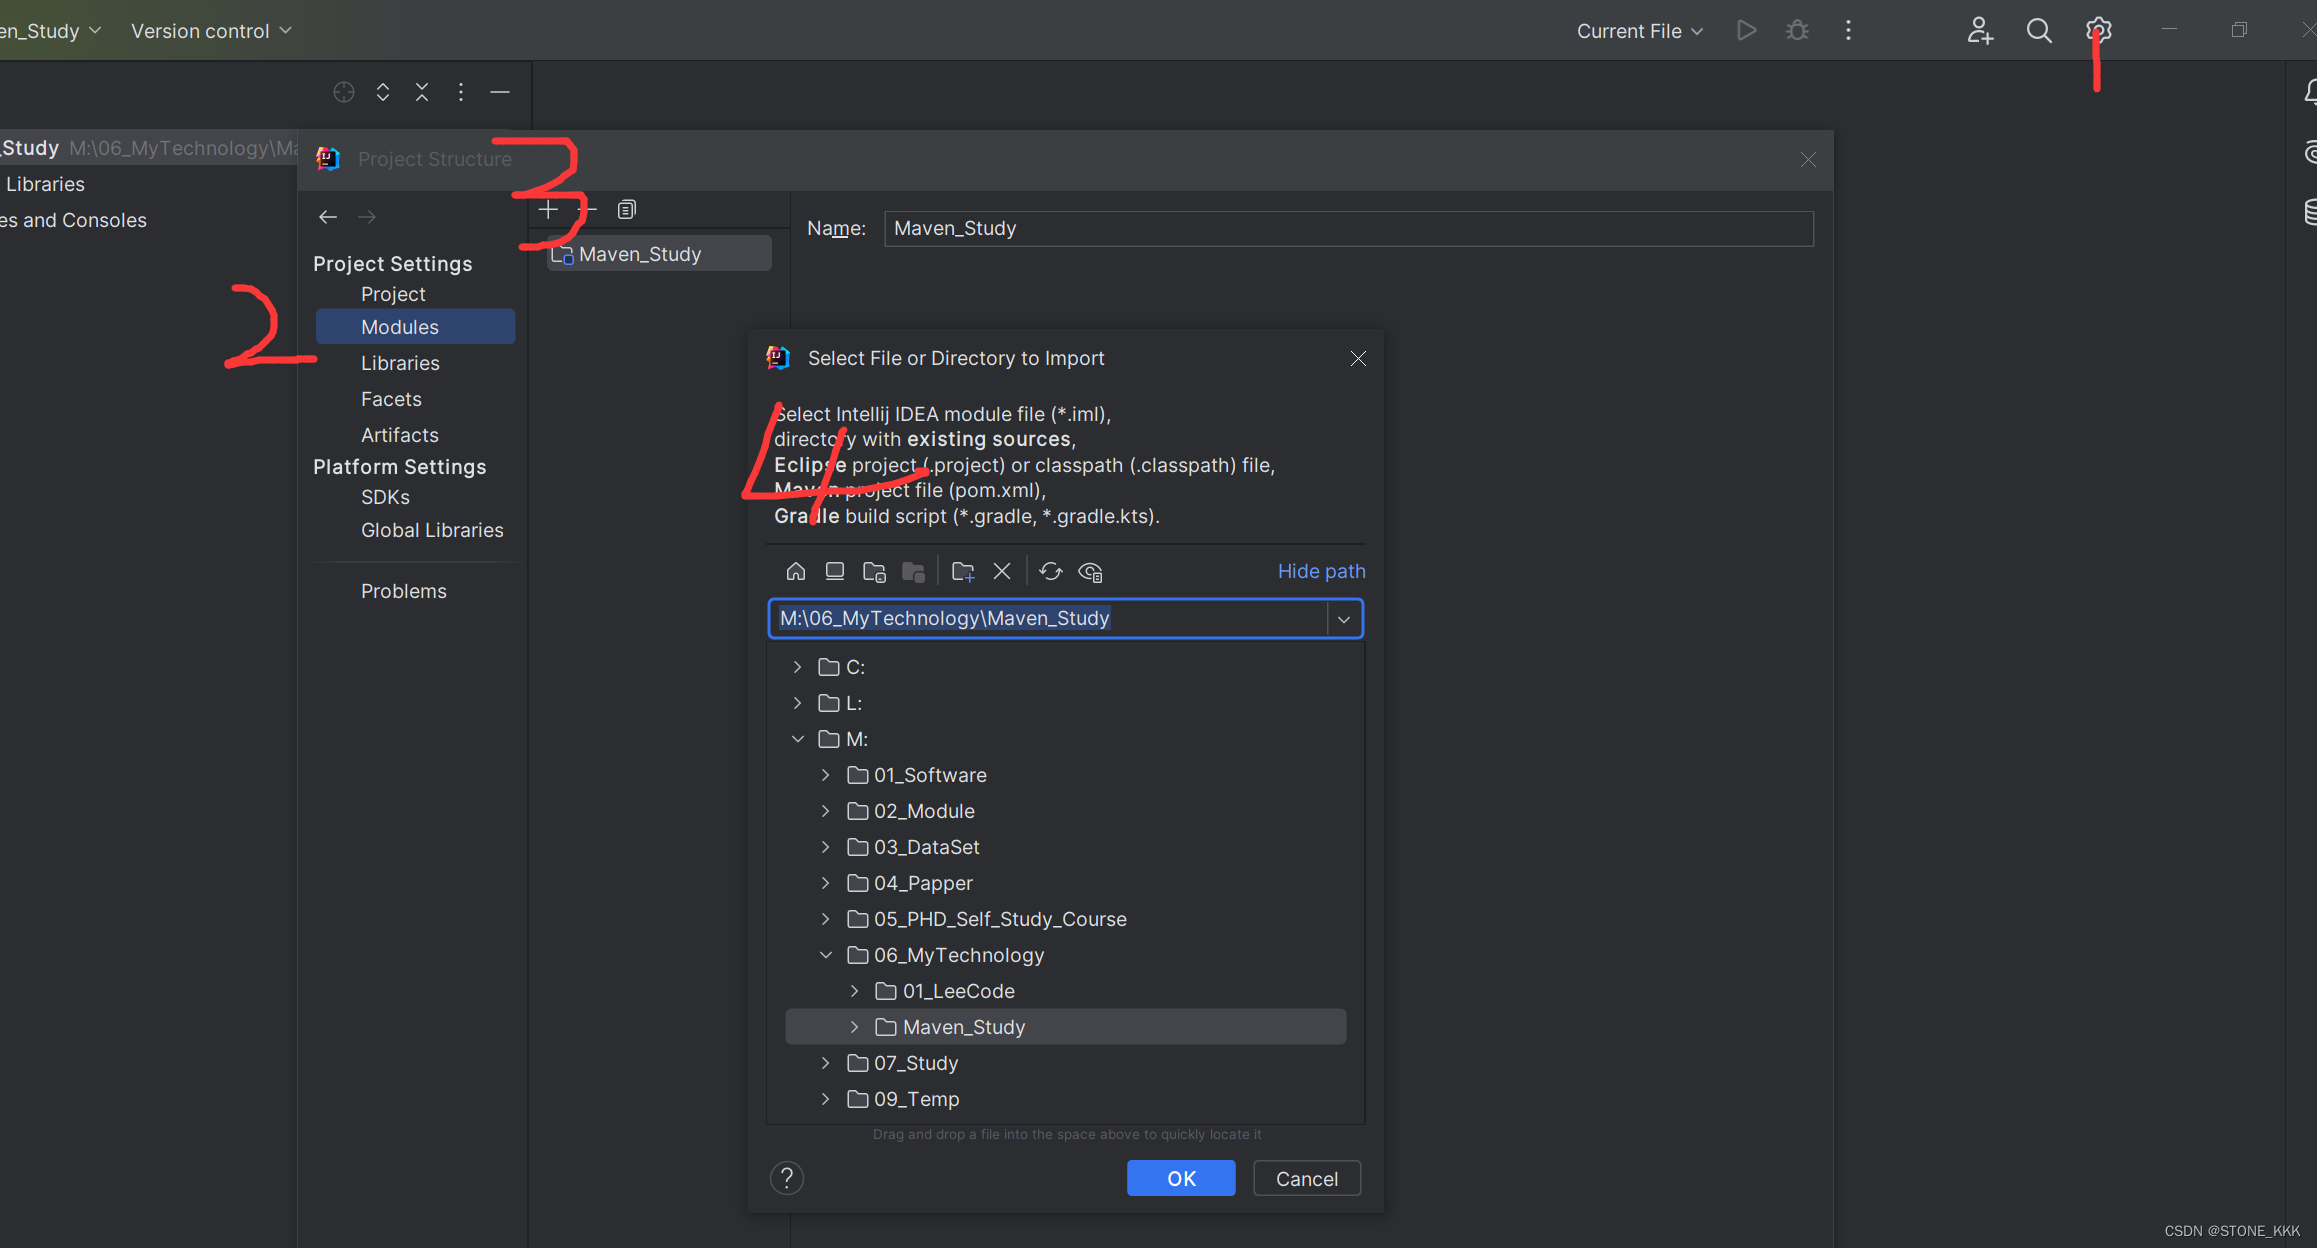
Task: Open help for the import dialog
Action: [787, 1178]
